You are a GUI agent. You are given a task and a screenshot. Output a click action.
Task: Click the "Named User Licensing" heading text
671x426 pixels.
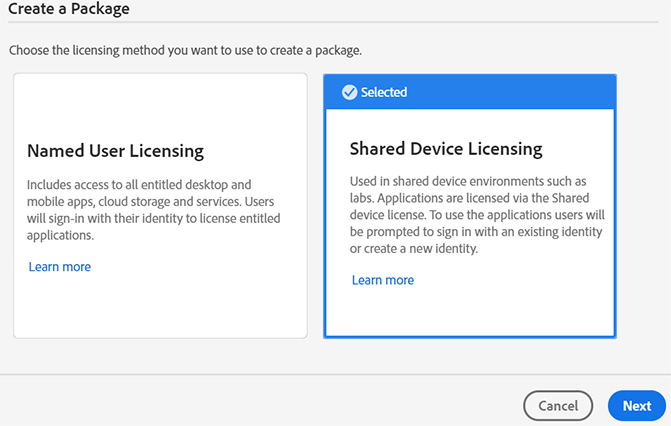click(x=116, y=152)
